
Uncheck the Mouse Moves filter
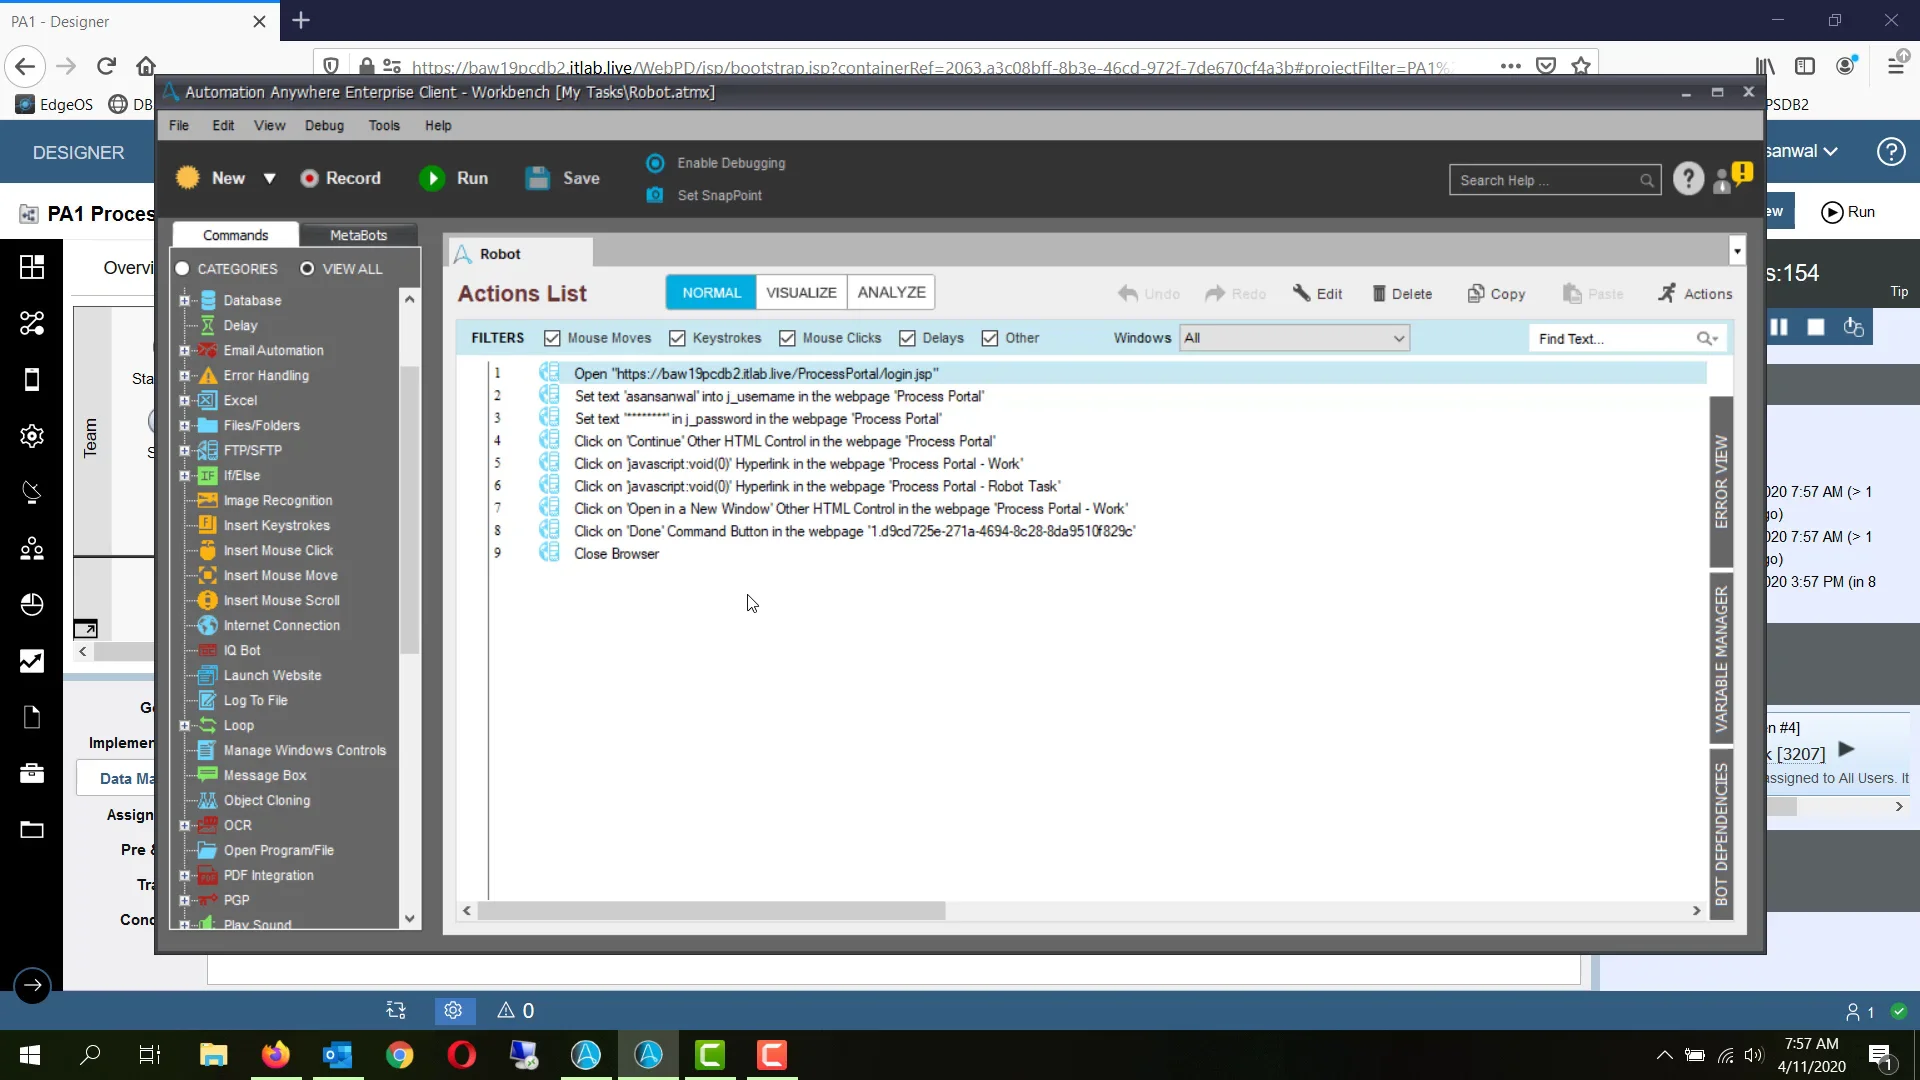pyautogui.click(x=552, y=338)
